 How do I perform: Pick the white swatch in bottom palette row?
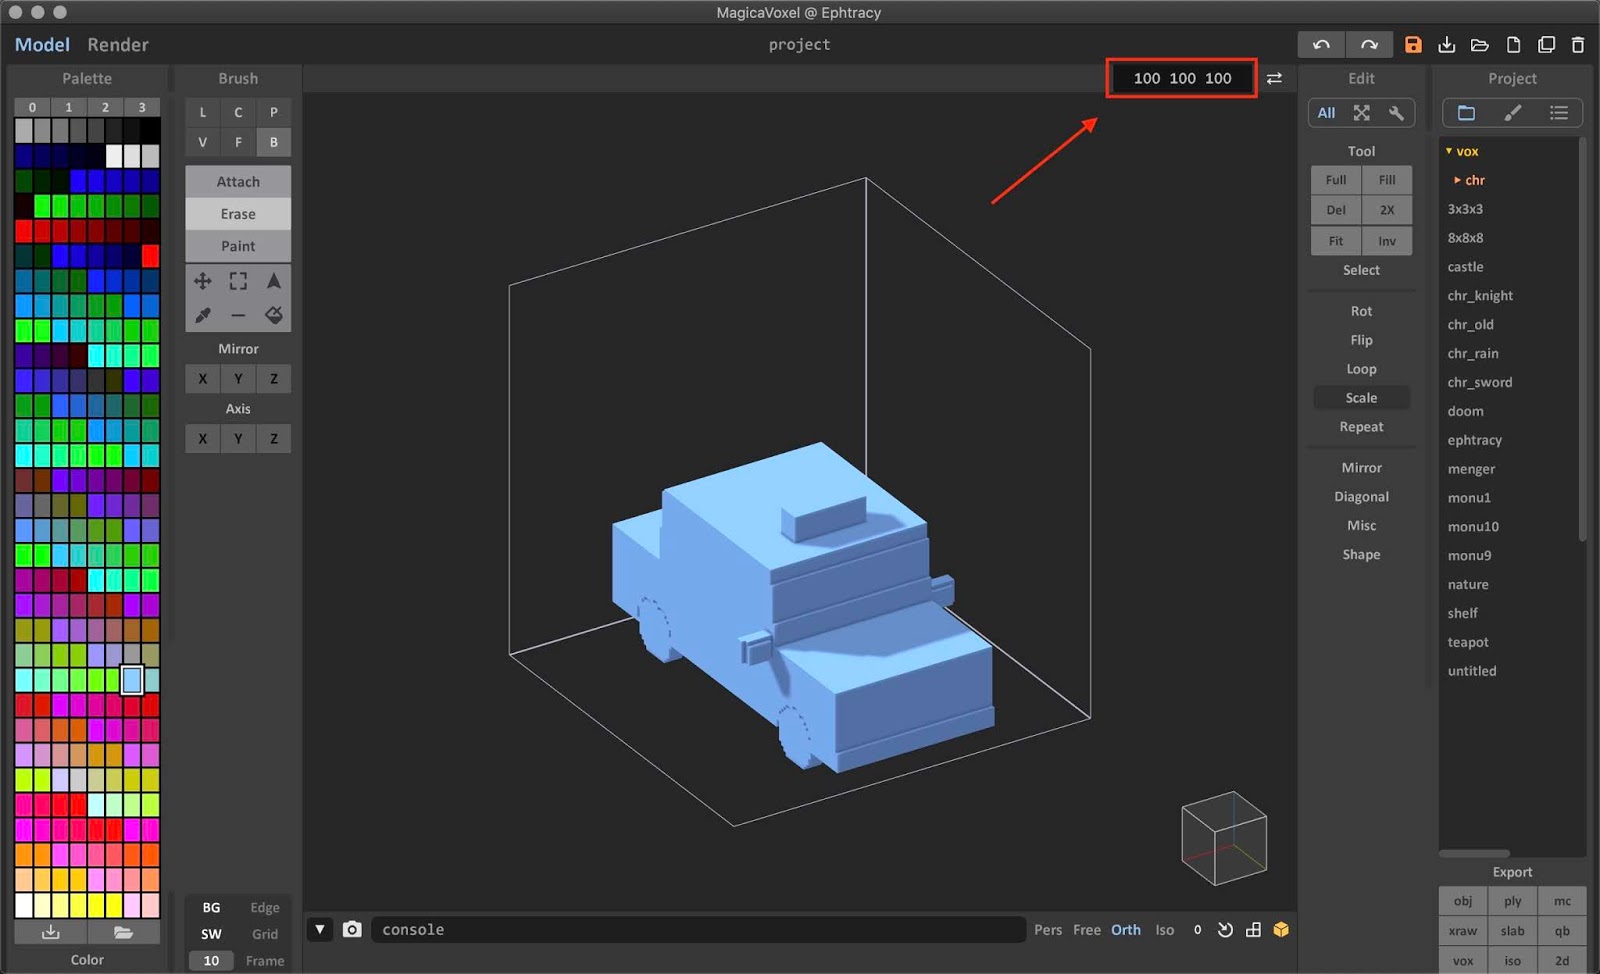click(23, 905)
